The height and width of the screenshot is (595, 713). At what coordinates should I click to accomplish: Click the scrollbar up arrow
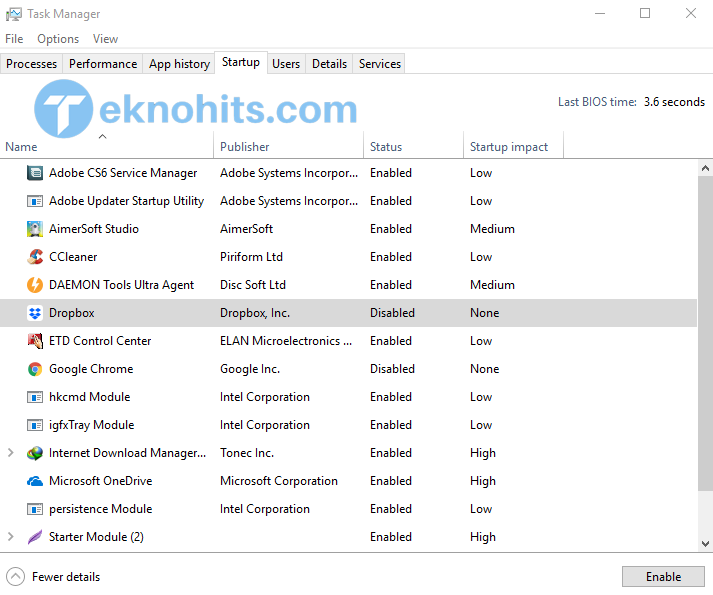705,168
